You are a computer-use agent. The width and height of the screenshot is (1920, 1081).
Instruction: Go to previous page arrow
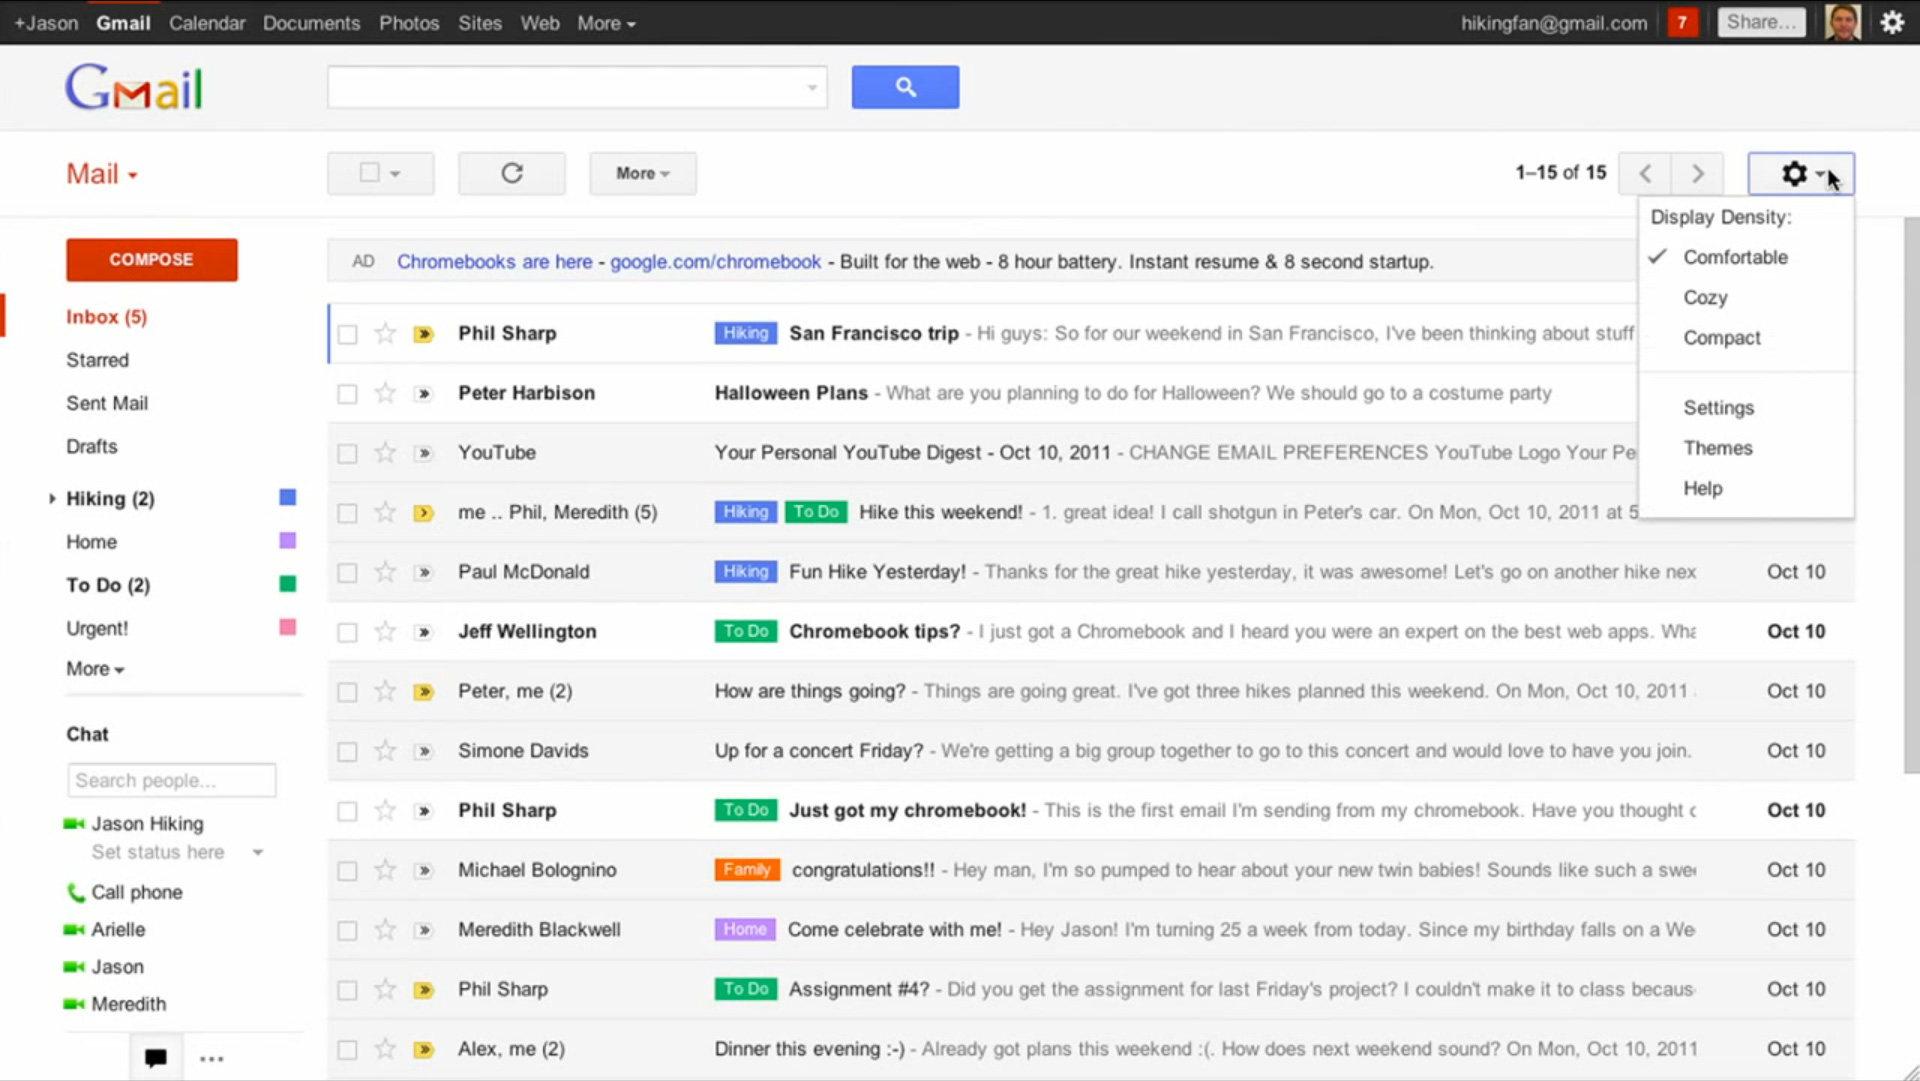point(1645,173)
